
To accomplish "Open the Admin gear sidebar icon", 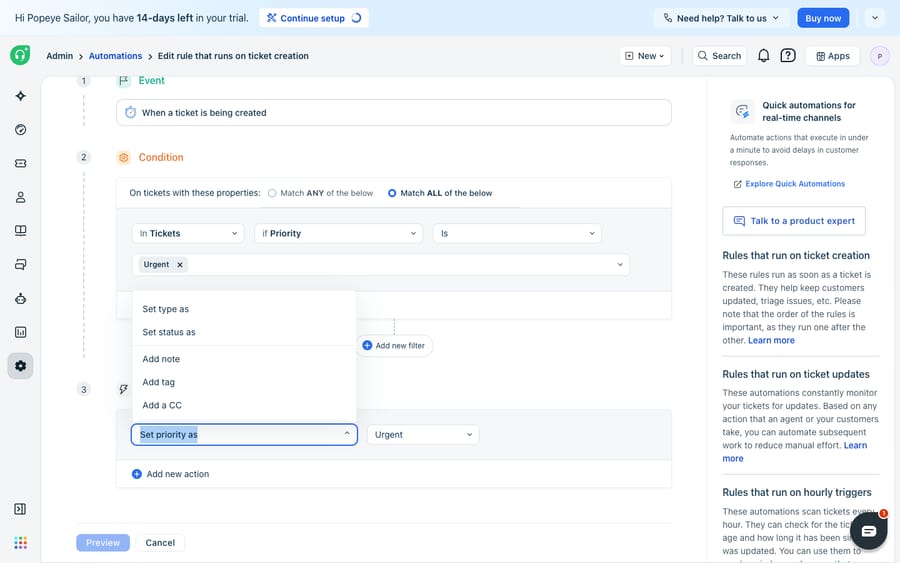I will [x=21, y=366].
